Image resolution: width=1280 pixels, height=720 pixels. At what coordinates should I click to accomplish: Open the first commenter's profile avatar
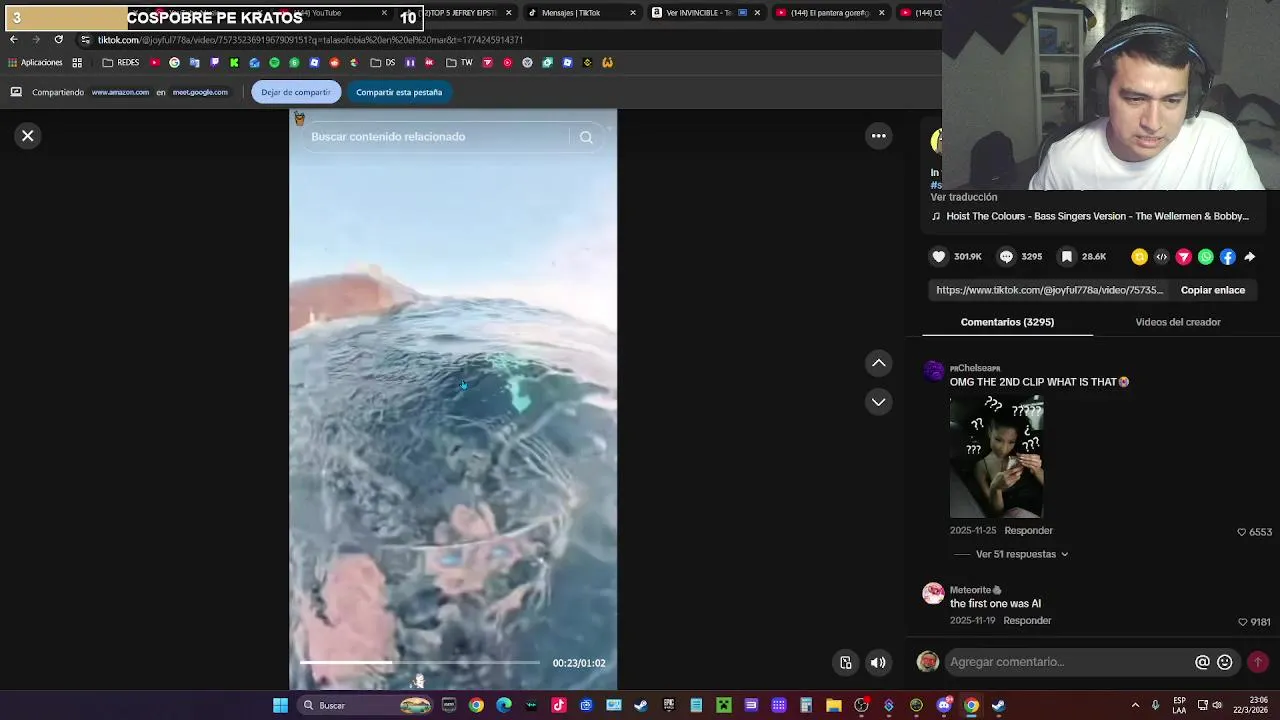click(x=933, y=372)
